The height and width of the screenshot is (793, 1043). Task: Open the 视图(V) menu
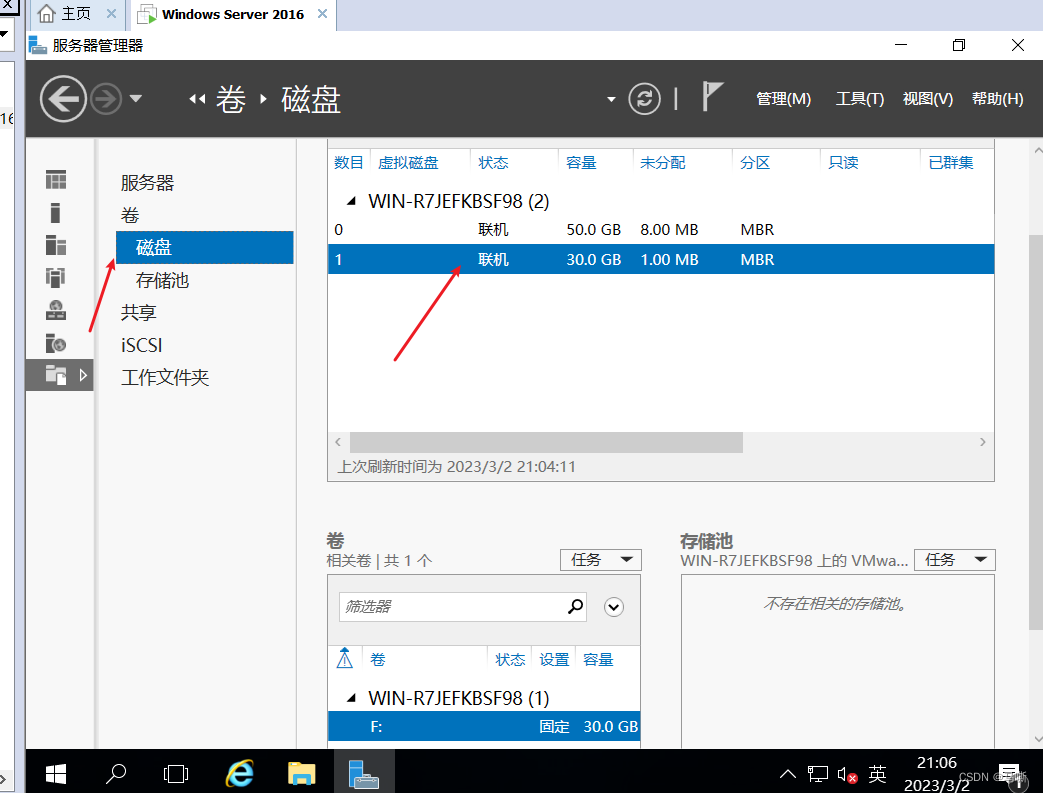927,99
